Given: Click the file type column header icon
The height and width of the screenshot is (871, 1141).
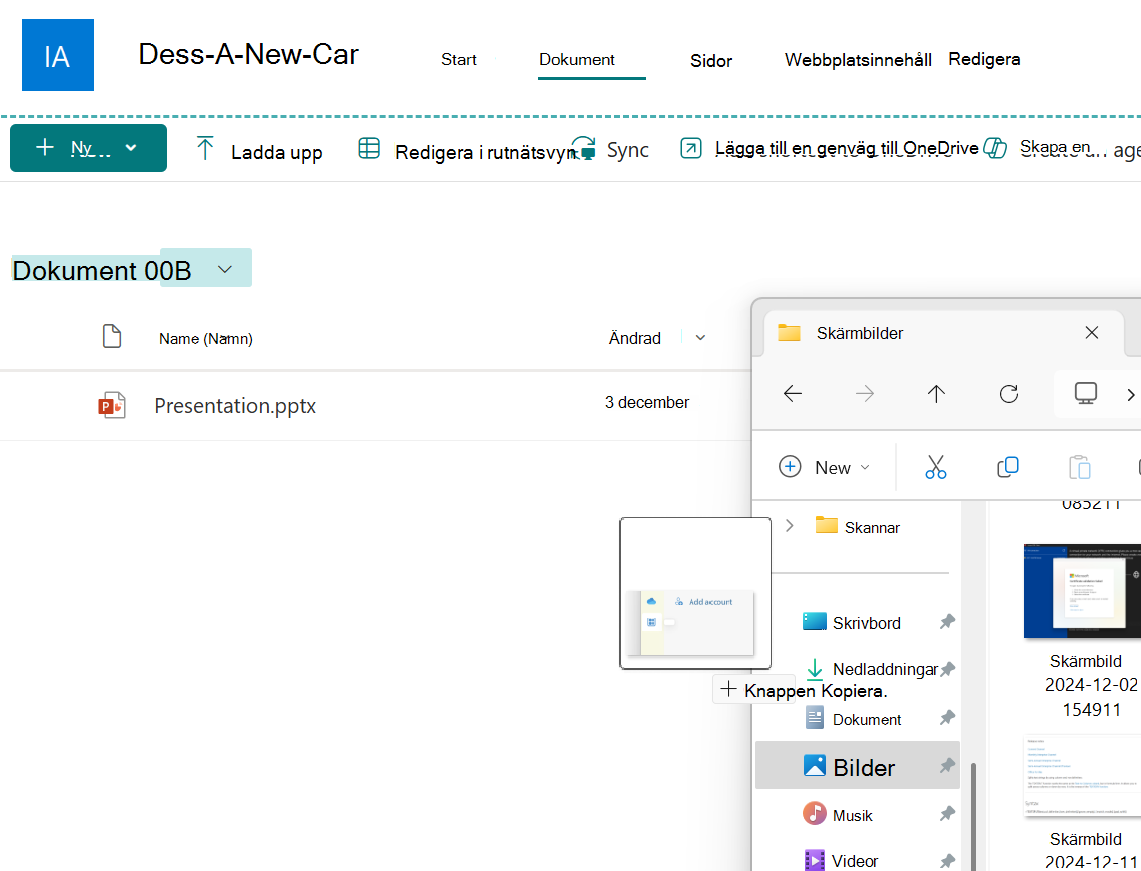Looking at the screenshot, I should 111,336.
